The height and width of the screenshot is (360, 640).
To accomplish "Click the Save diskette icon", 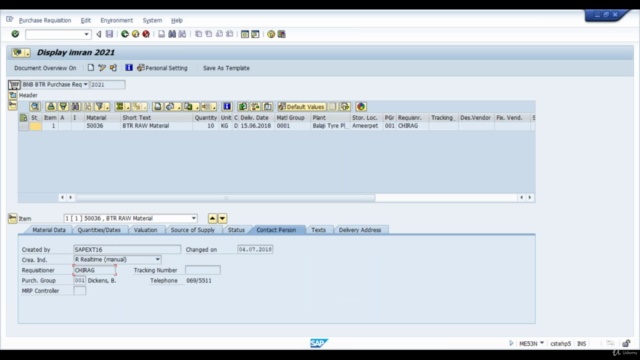I will pos(109,34).
